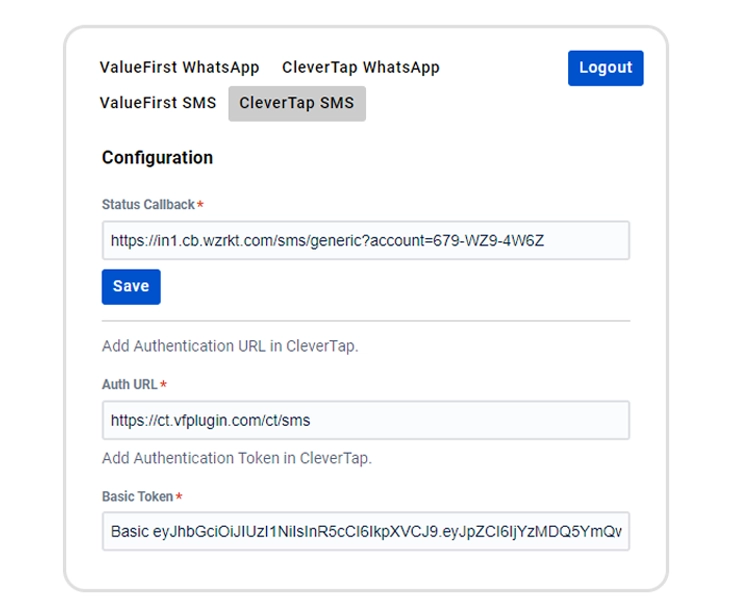Open the CleverTap WhatsApp tab

(361, 68)
